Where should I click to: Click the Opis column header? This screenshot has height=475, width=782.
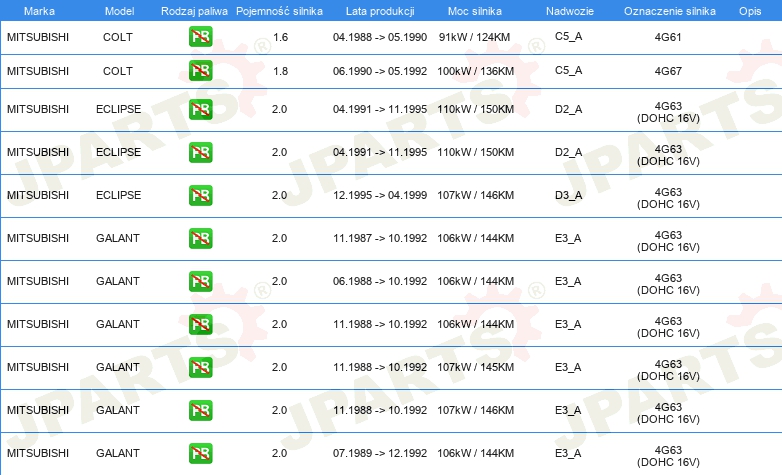750,11
